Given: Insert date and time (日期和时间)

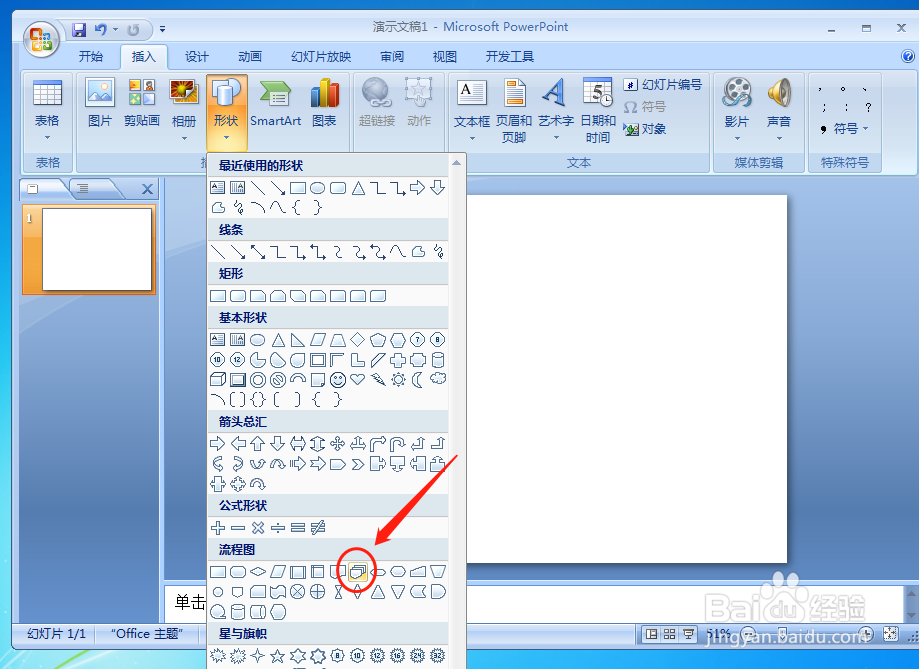Looking at the screenshot, I should 598,111.
